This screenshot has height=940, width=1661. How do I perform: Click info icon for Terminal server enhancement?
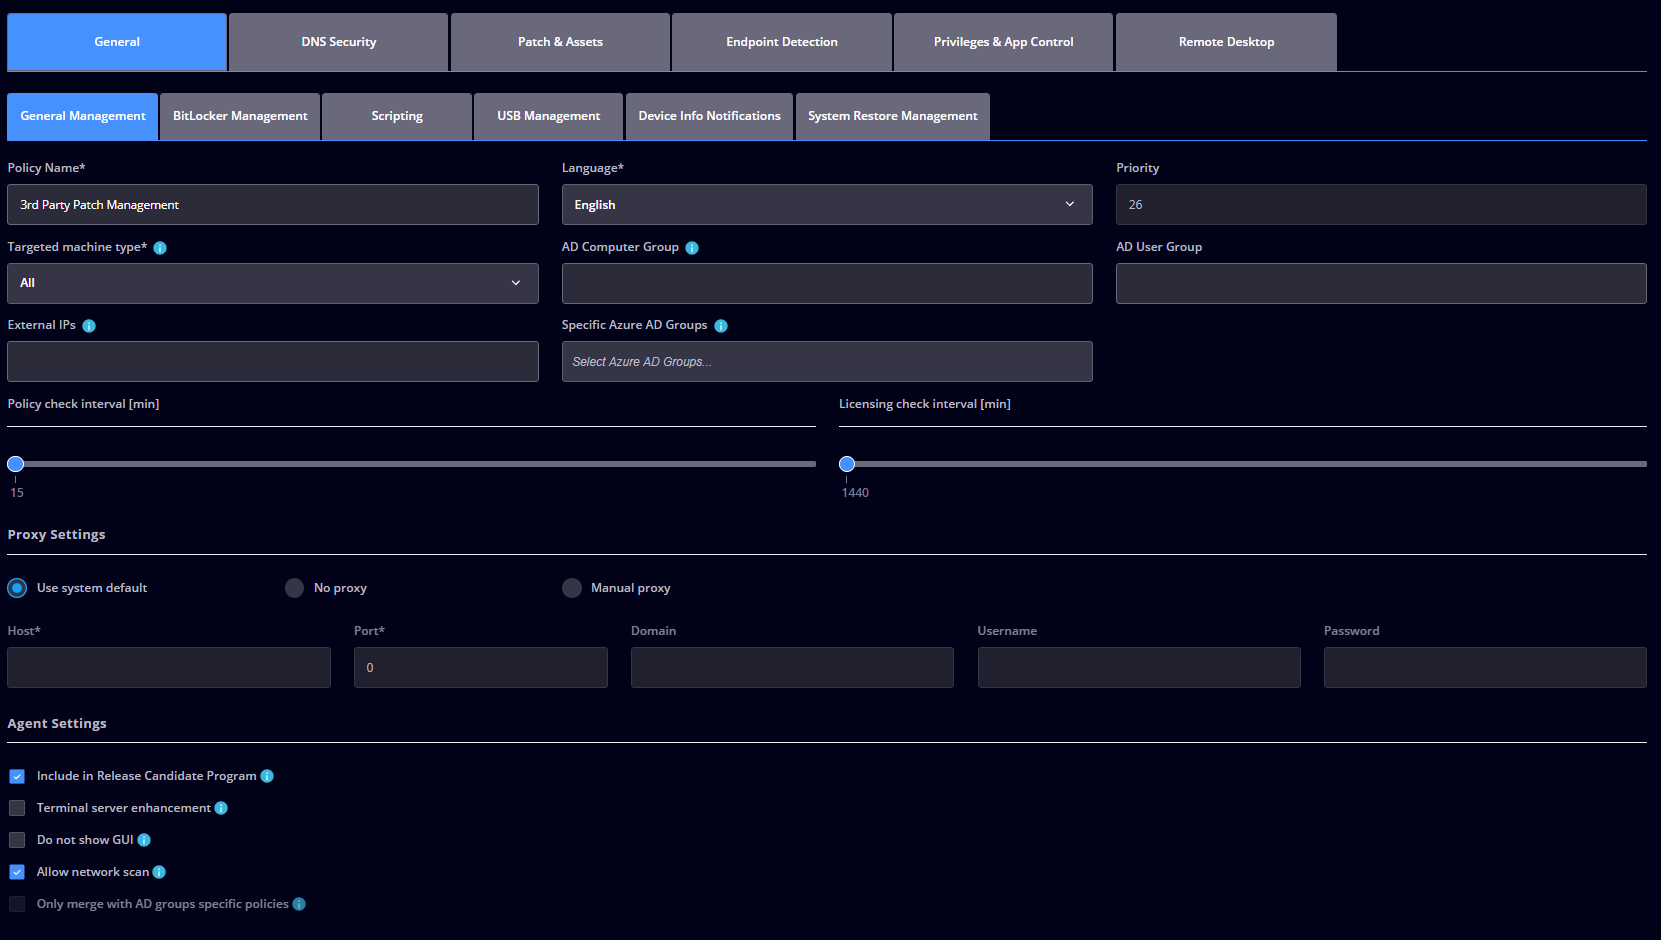pyautogui.click(x=221, y=808)
